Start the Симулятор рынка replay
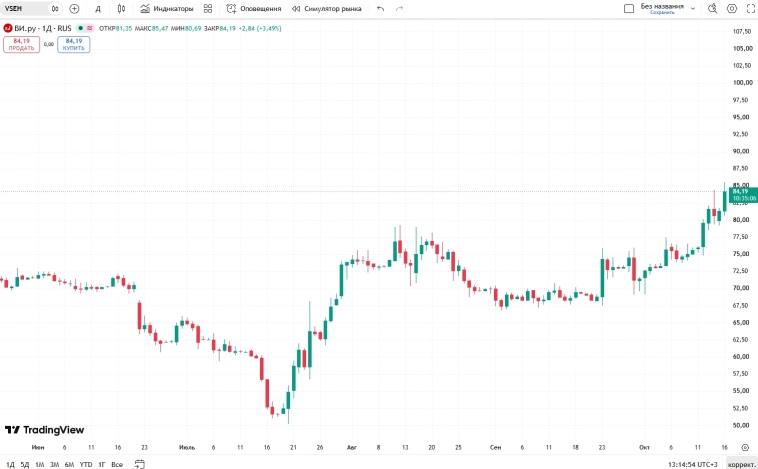 tap(326, 9)
